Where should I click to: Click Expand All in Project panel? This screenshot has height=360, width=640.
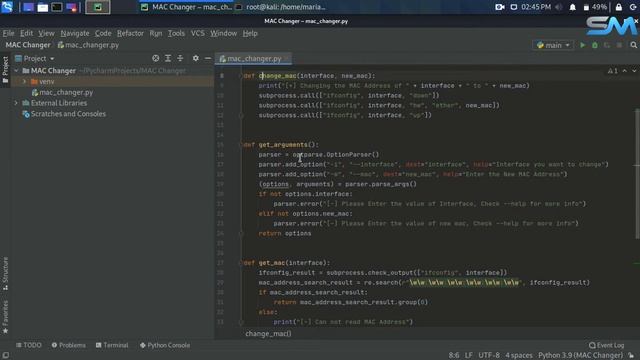[168, 58]
